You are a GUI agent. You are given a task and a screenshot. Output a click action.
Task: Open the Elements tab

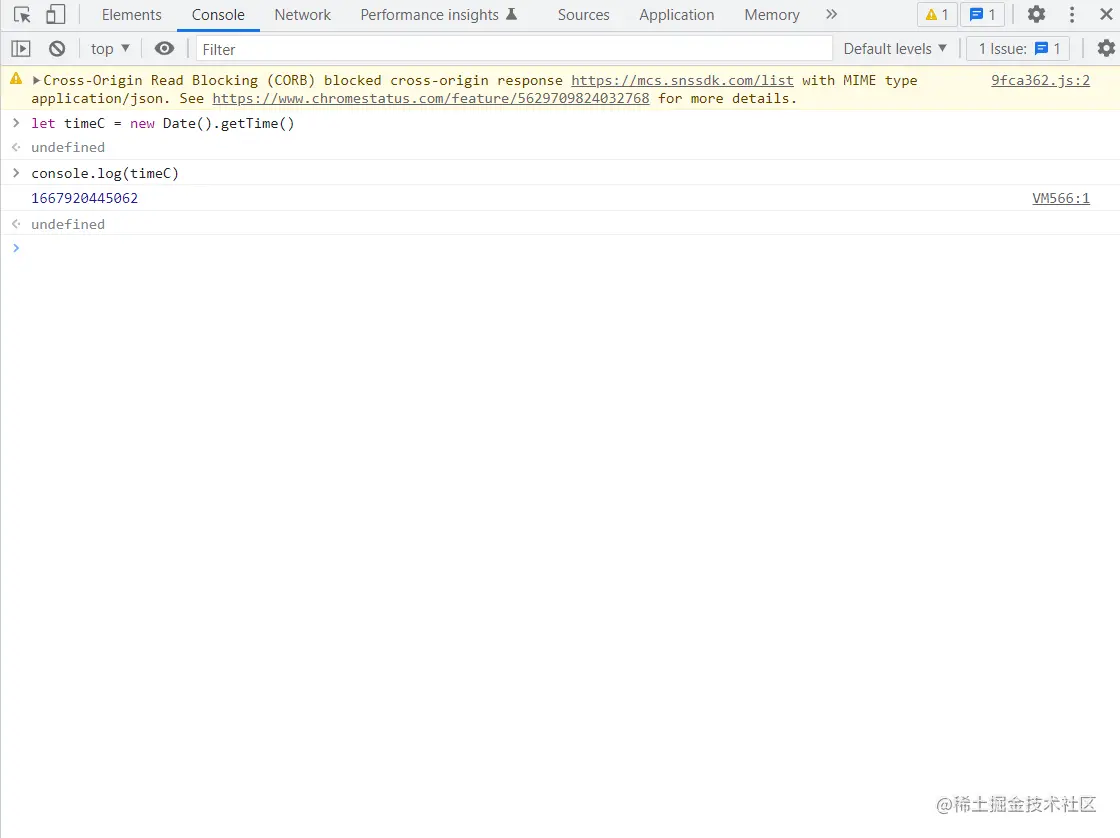coord(131,15)
